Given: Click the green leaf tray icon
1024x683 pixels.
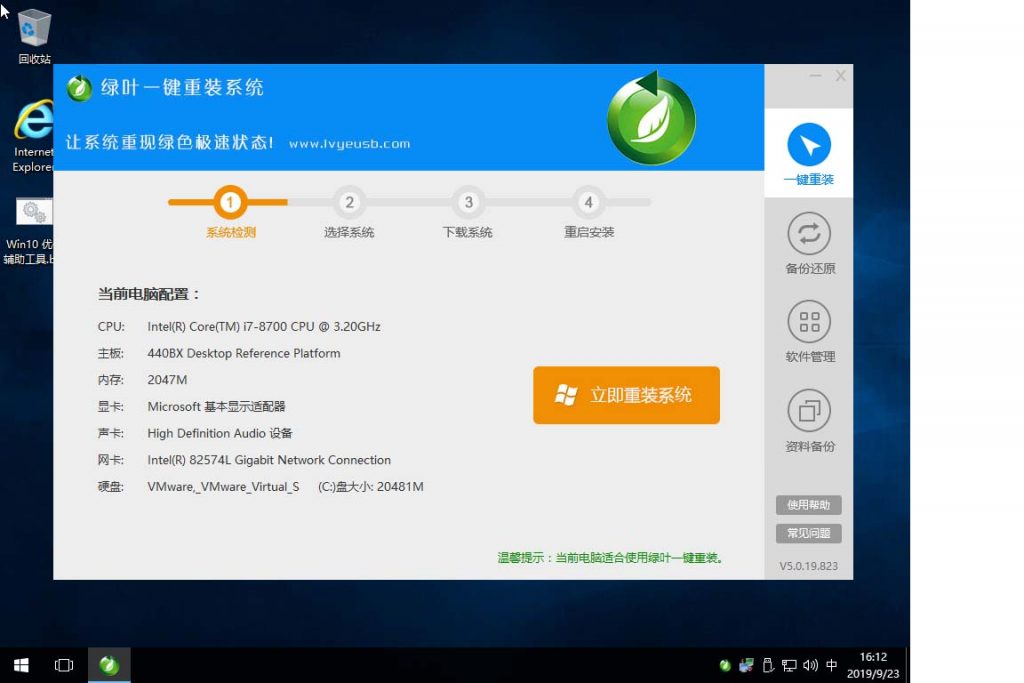Looking at the screenshot, I should (724, 664).
